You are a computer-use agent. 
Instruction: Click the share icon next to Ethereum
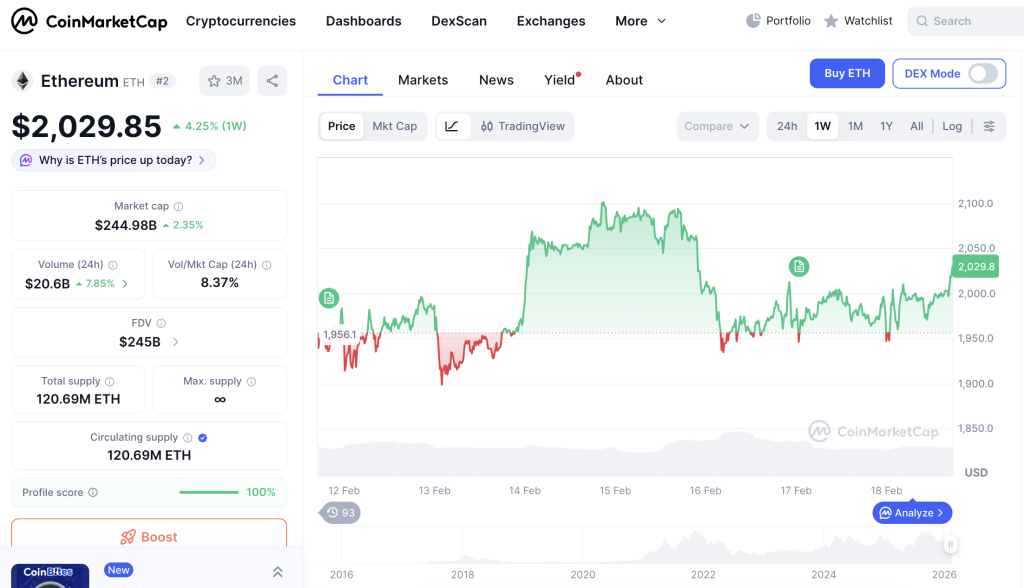[272, 81]
